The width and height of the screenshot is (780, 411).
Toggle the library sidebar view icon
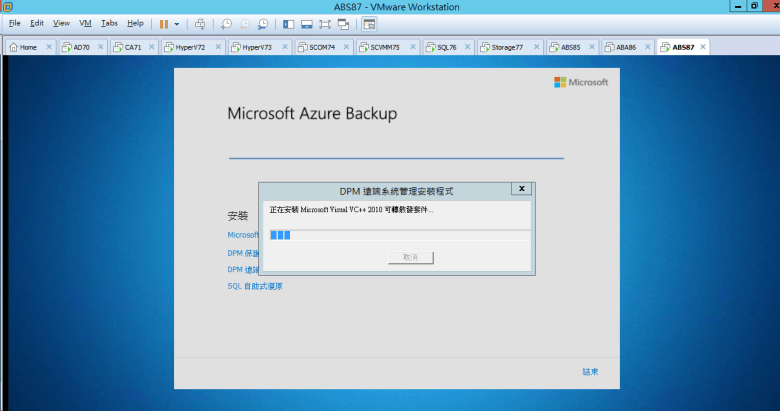point(288,23)
